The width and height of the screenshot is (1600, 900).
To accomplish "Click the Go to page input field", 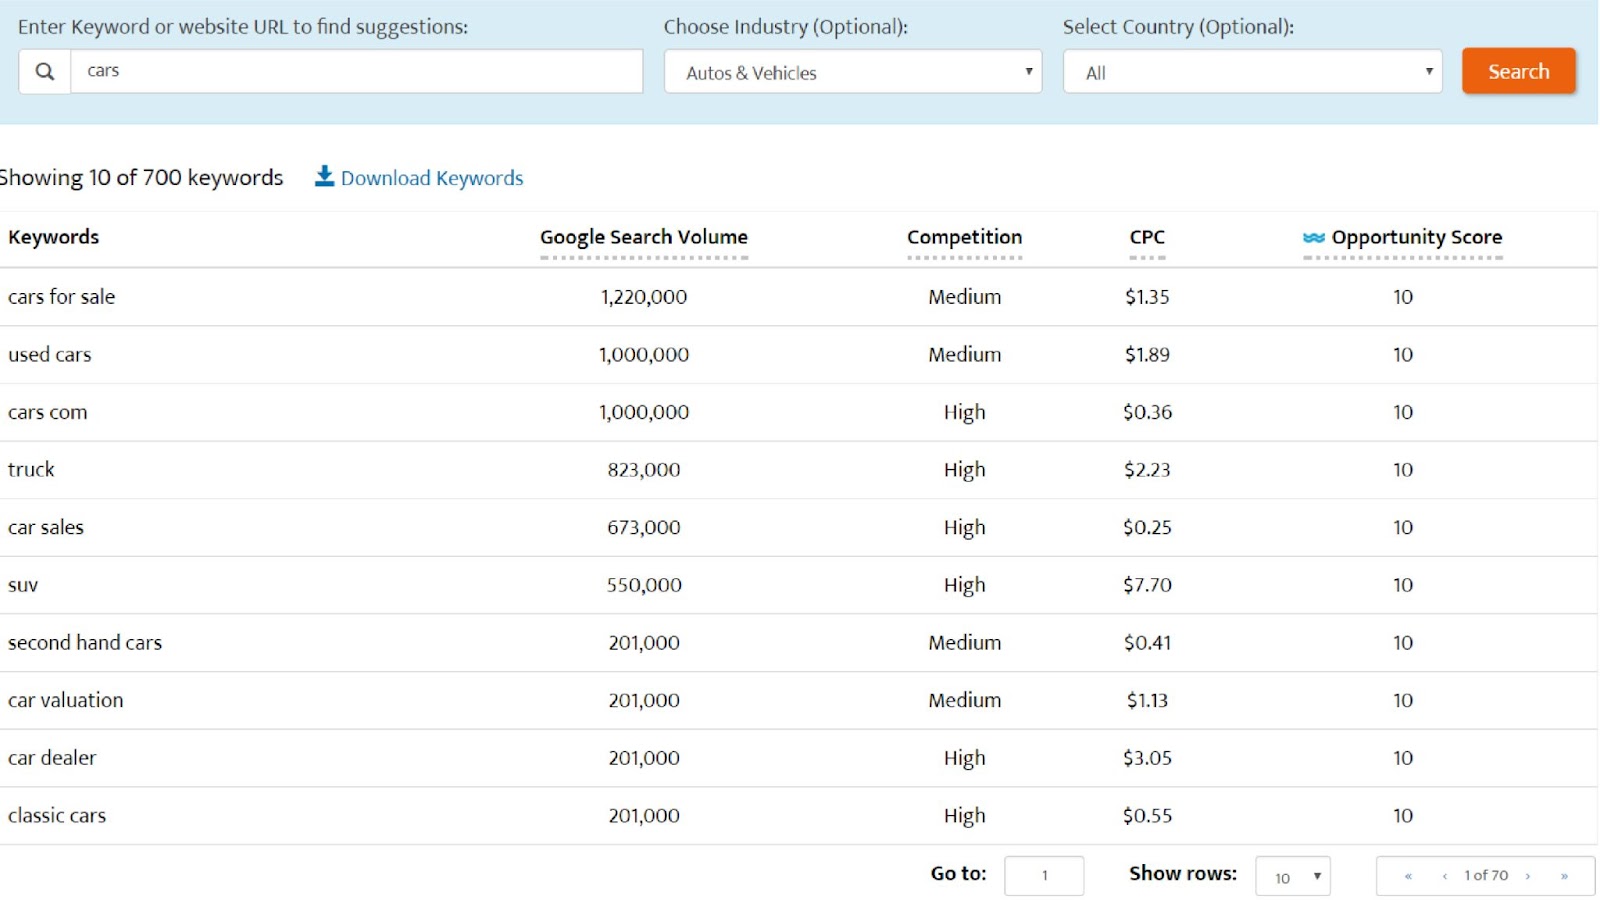I will click(x=1044, y=875).
